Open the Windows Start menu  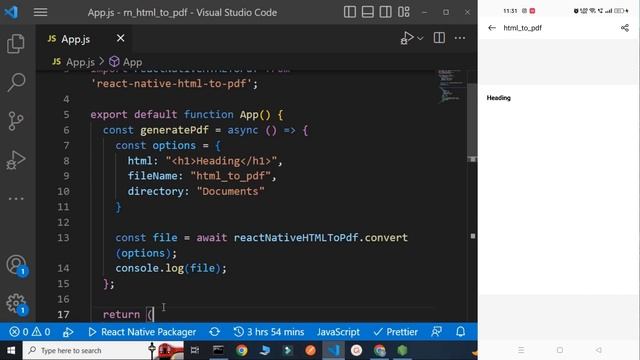(11, 351)
